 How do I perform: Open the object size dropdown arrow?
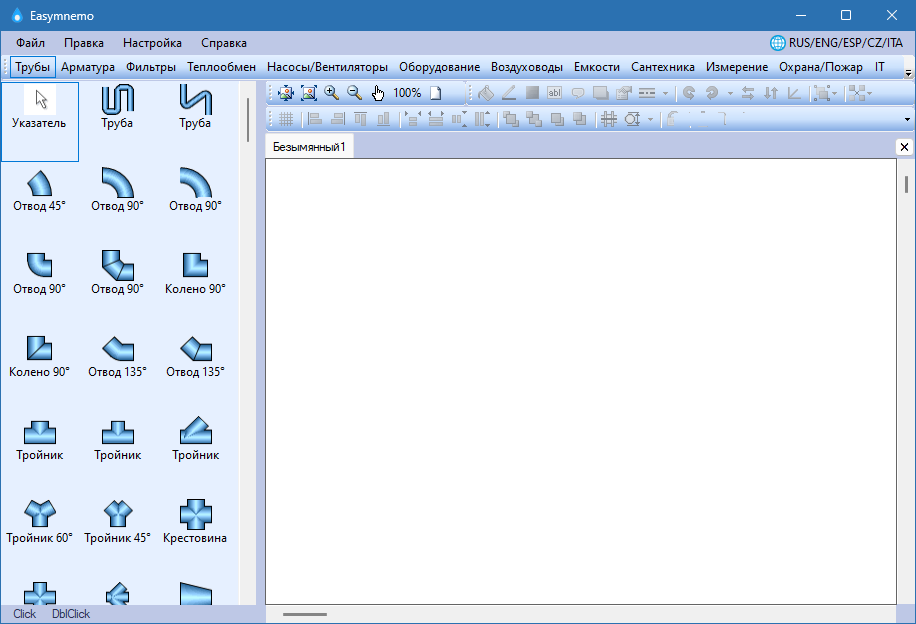click(650, 120)
